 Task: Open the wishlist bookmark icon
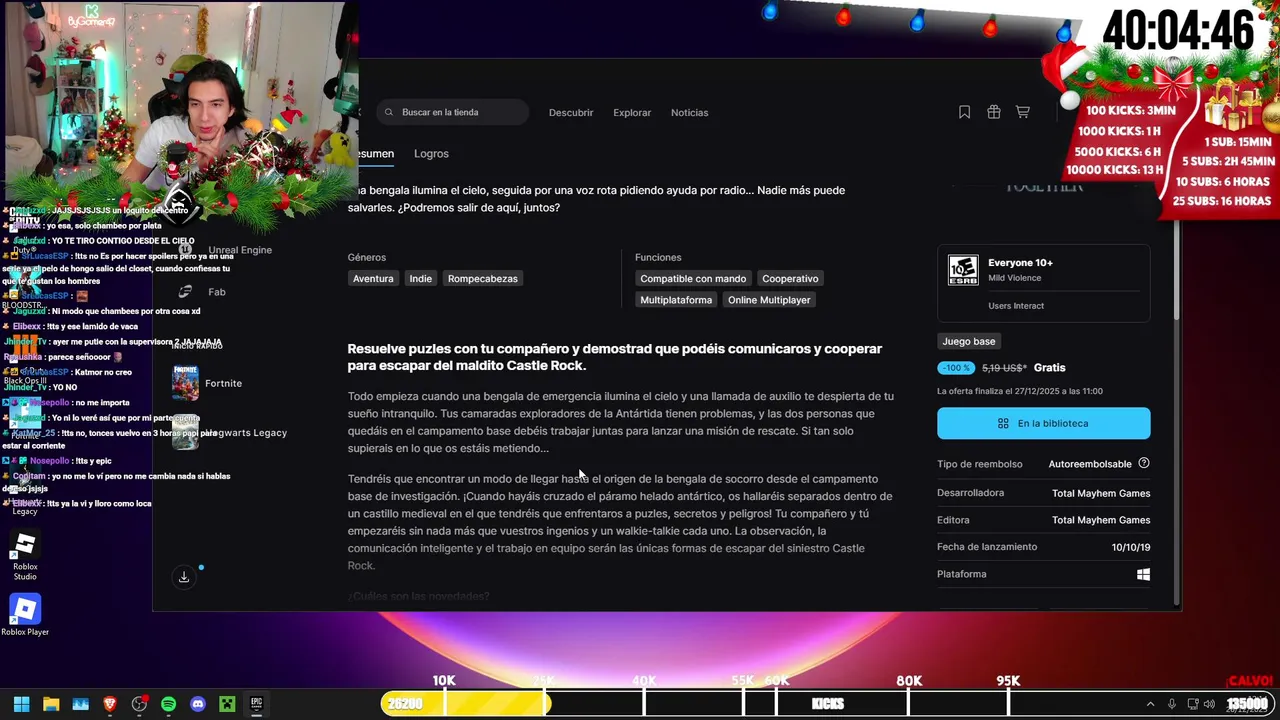964,112
